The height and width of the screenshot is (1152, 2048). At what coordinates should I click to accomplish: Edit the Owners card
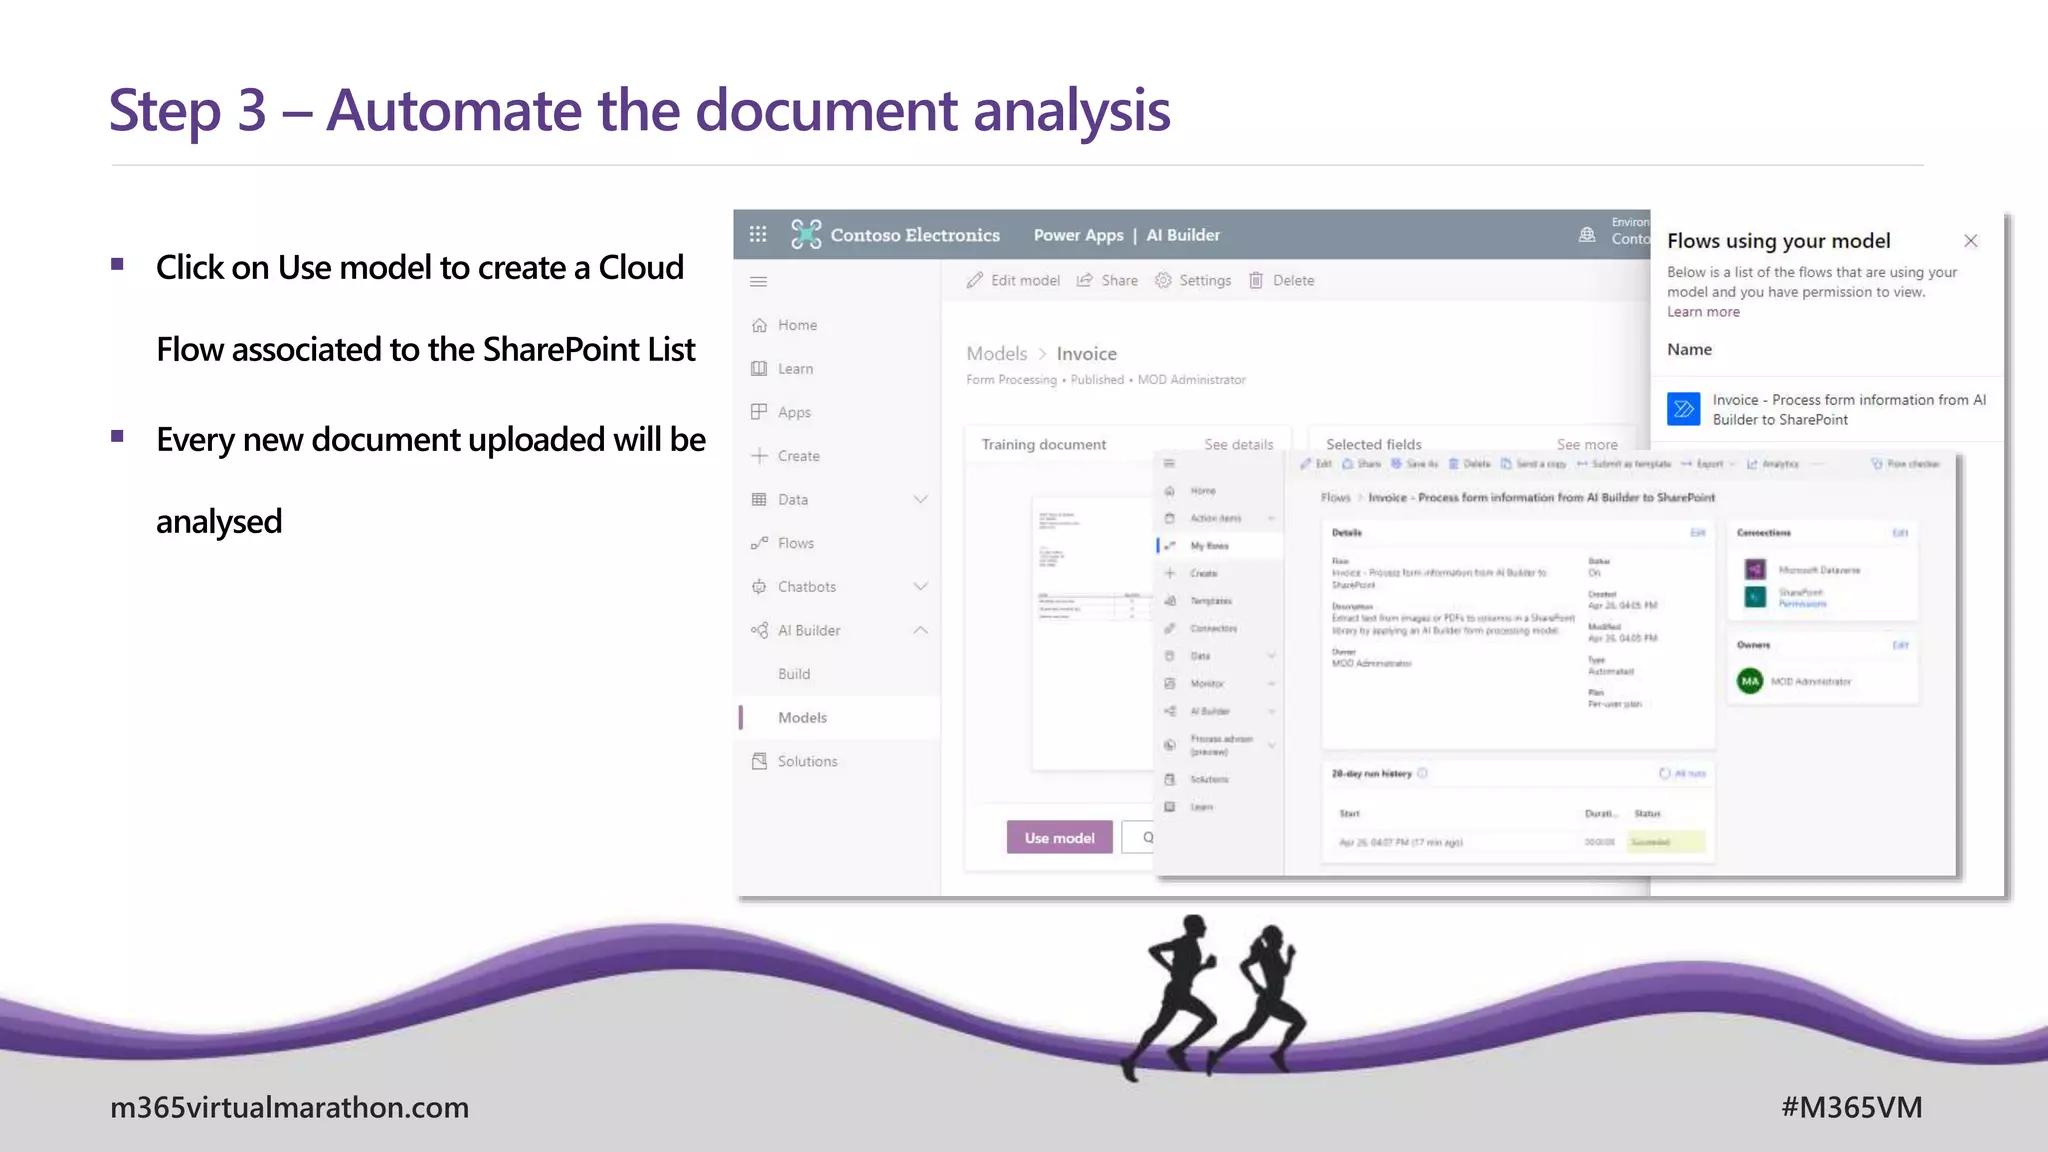click(1900, 645)
